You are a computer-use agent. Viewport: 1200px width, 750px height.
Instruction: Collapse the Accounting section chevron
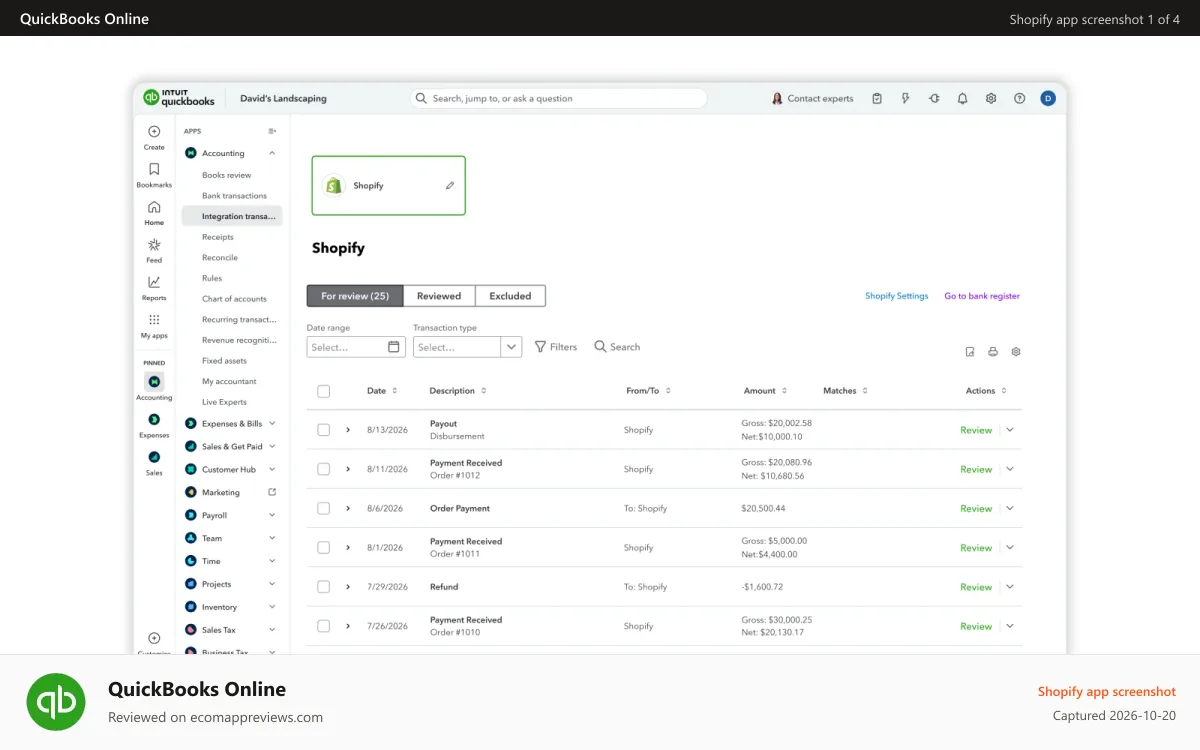272,153
